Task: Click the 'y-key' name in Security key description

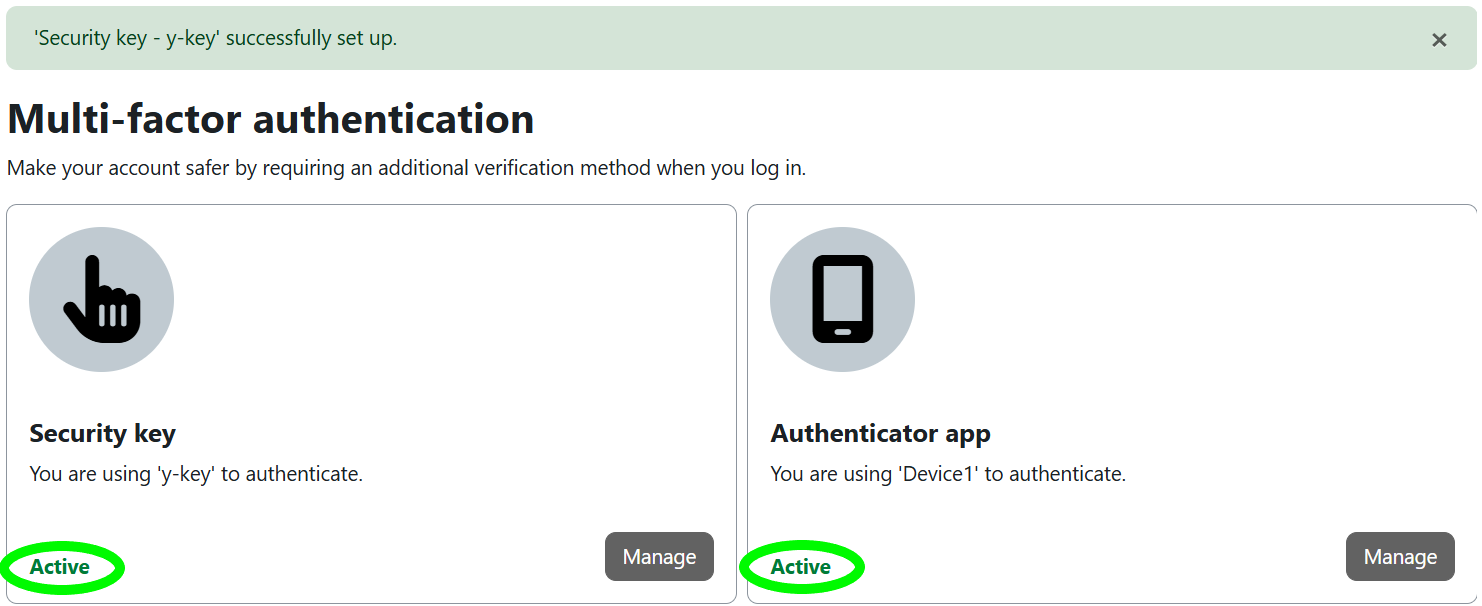Action: [x=186, y=474]
